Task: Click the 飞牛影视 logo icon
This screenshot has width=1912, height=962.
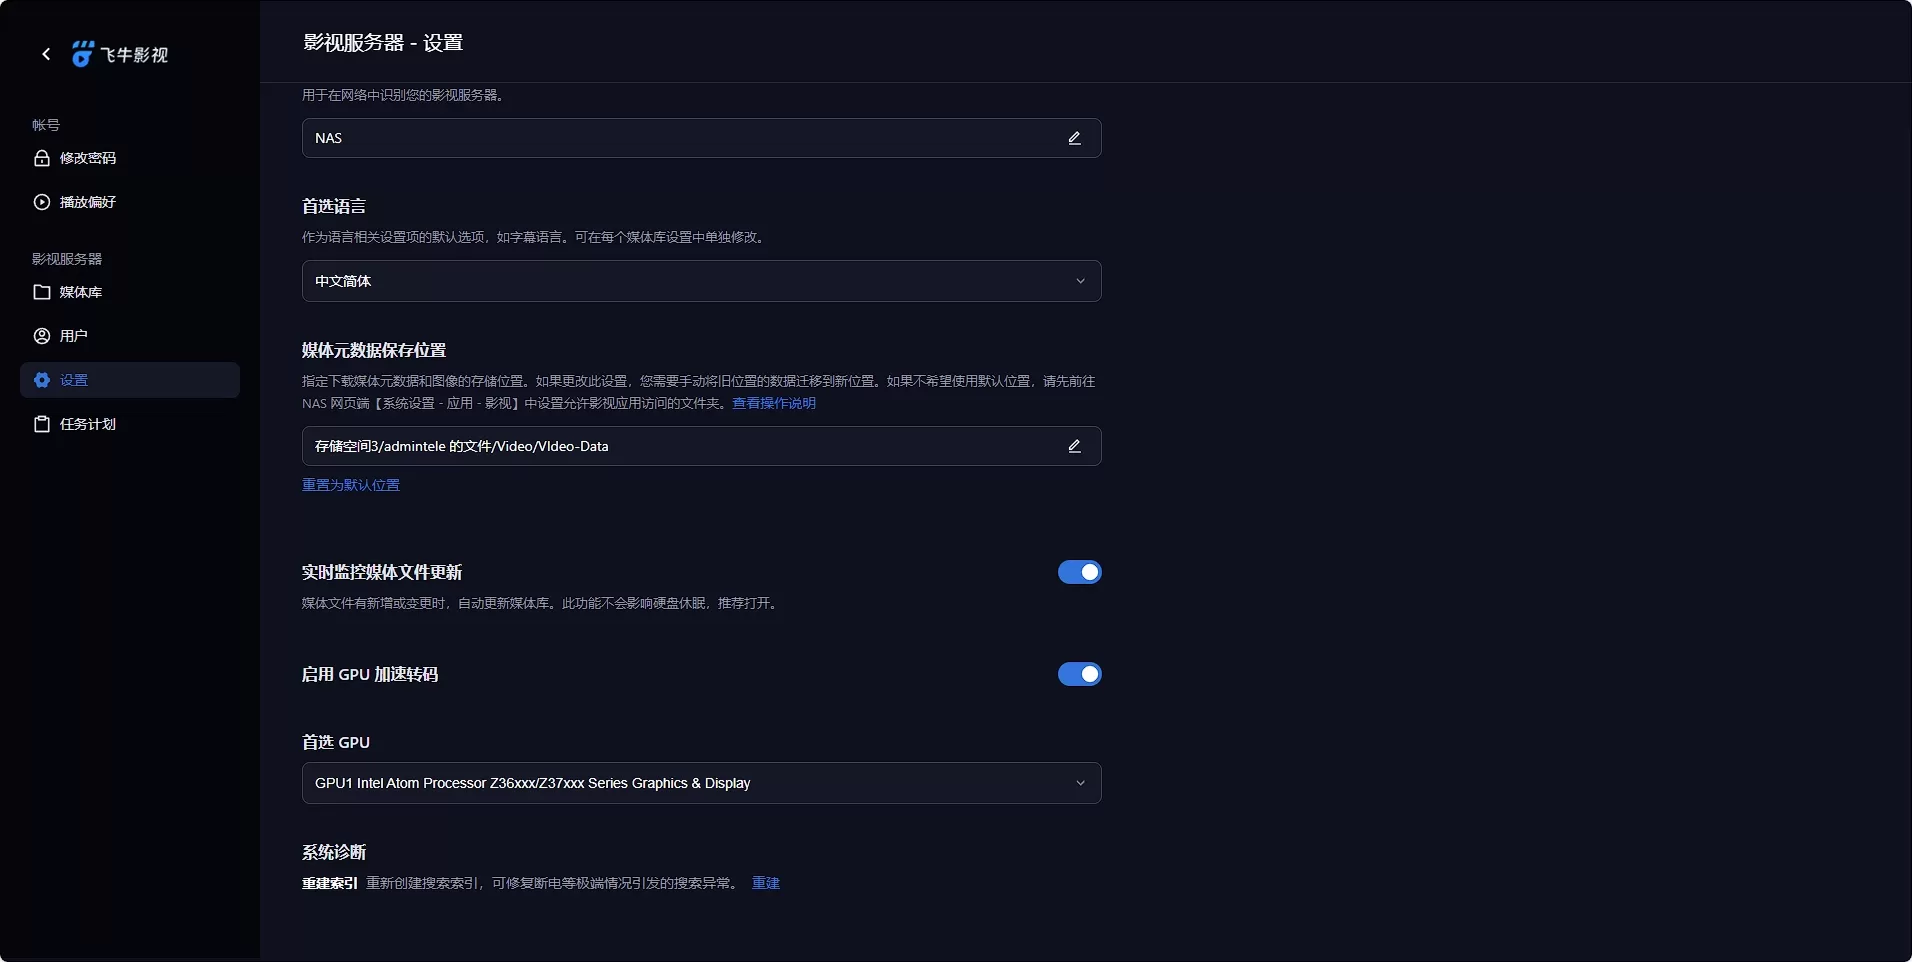Action: click(82, 54)
